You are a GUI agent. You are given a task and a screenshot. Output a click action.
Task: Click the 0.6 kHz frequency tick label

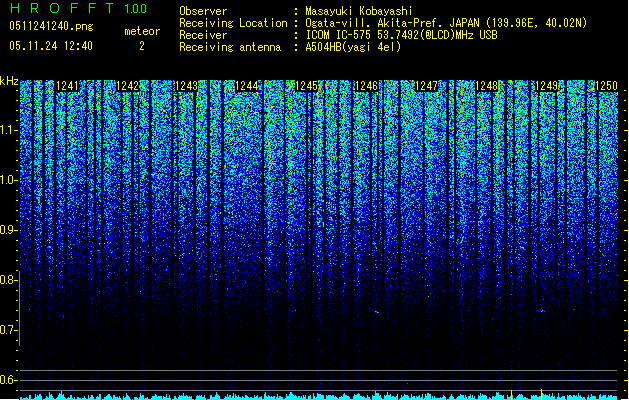click(9, 380)
